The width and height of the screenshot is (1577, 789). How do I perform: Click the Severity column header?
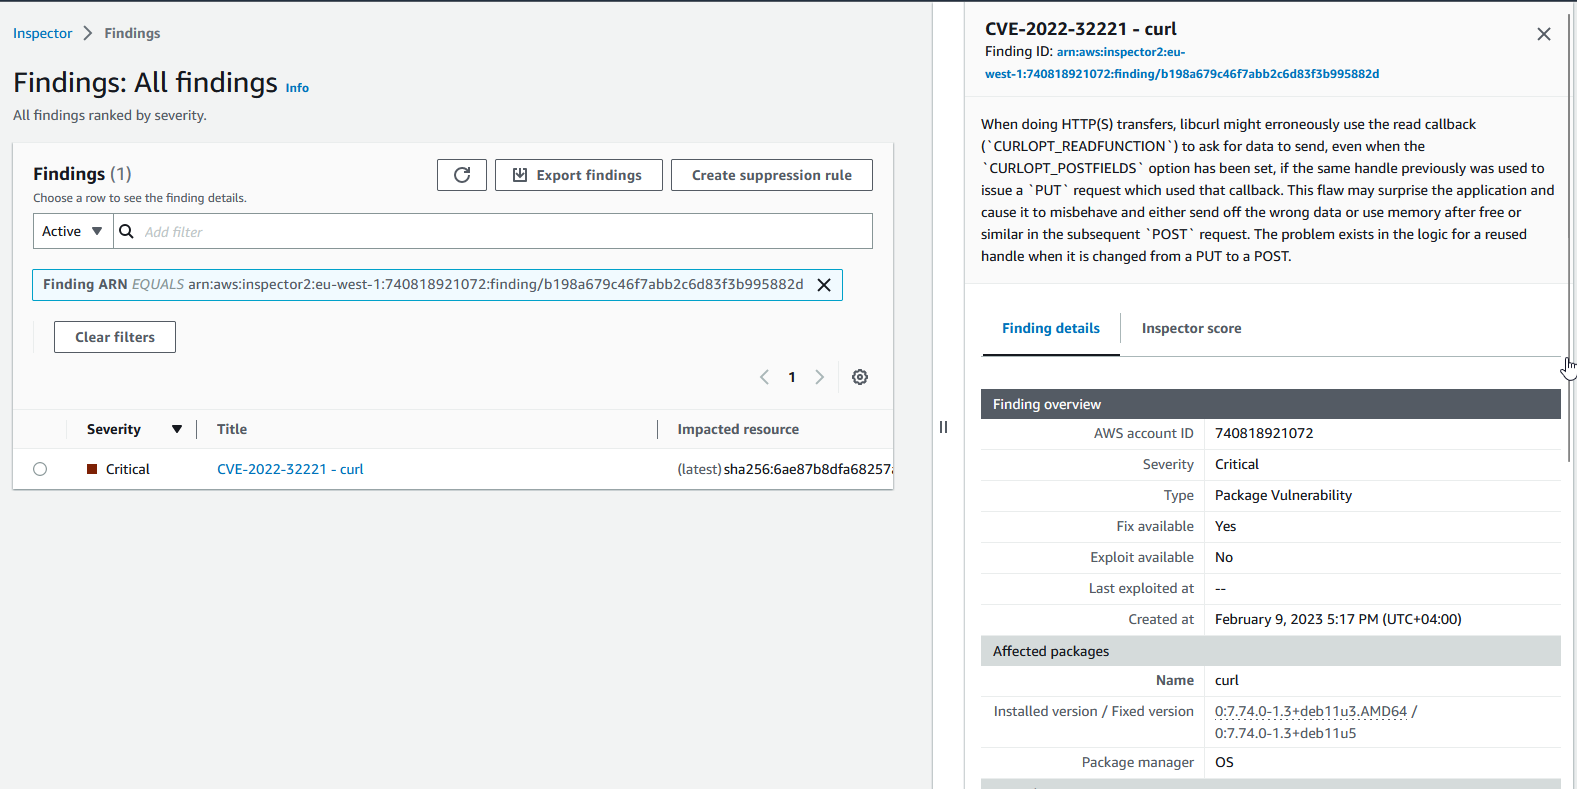point(114,429)
